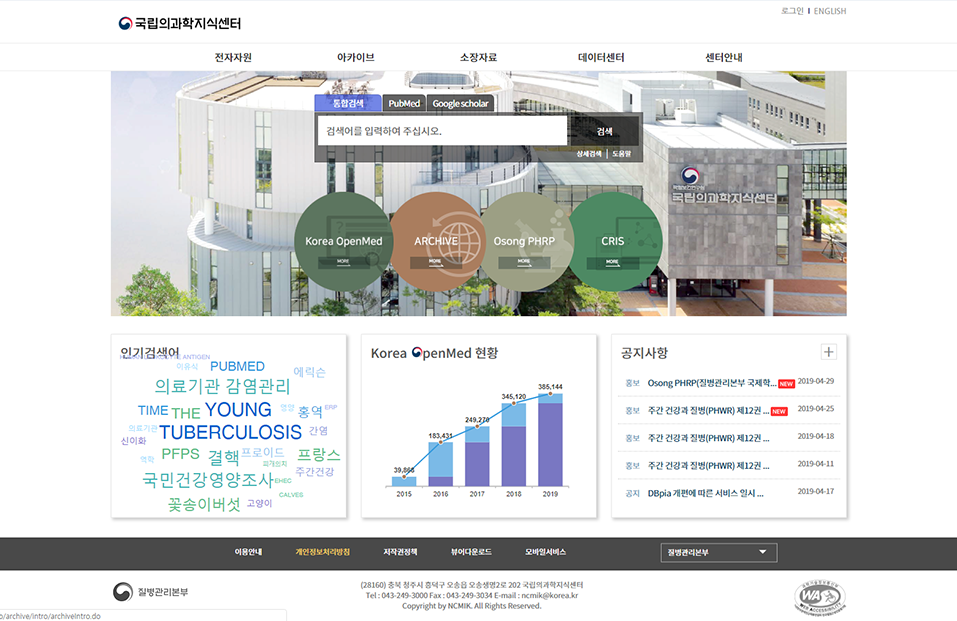The image size is (957, 621).
Task: Click the 질병관리본부 logo in the footer
Action: pyautogui.click(x=151, y=592)
